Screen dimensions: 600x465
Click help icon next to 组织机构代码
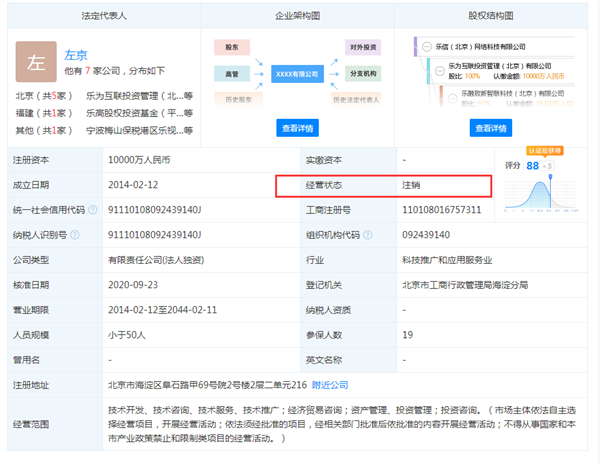[367, 235]
